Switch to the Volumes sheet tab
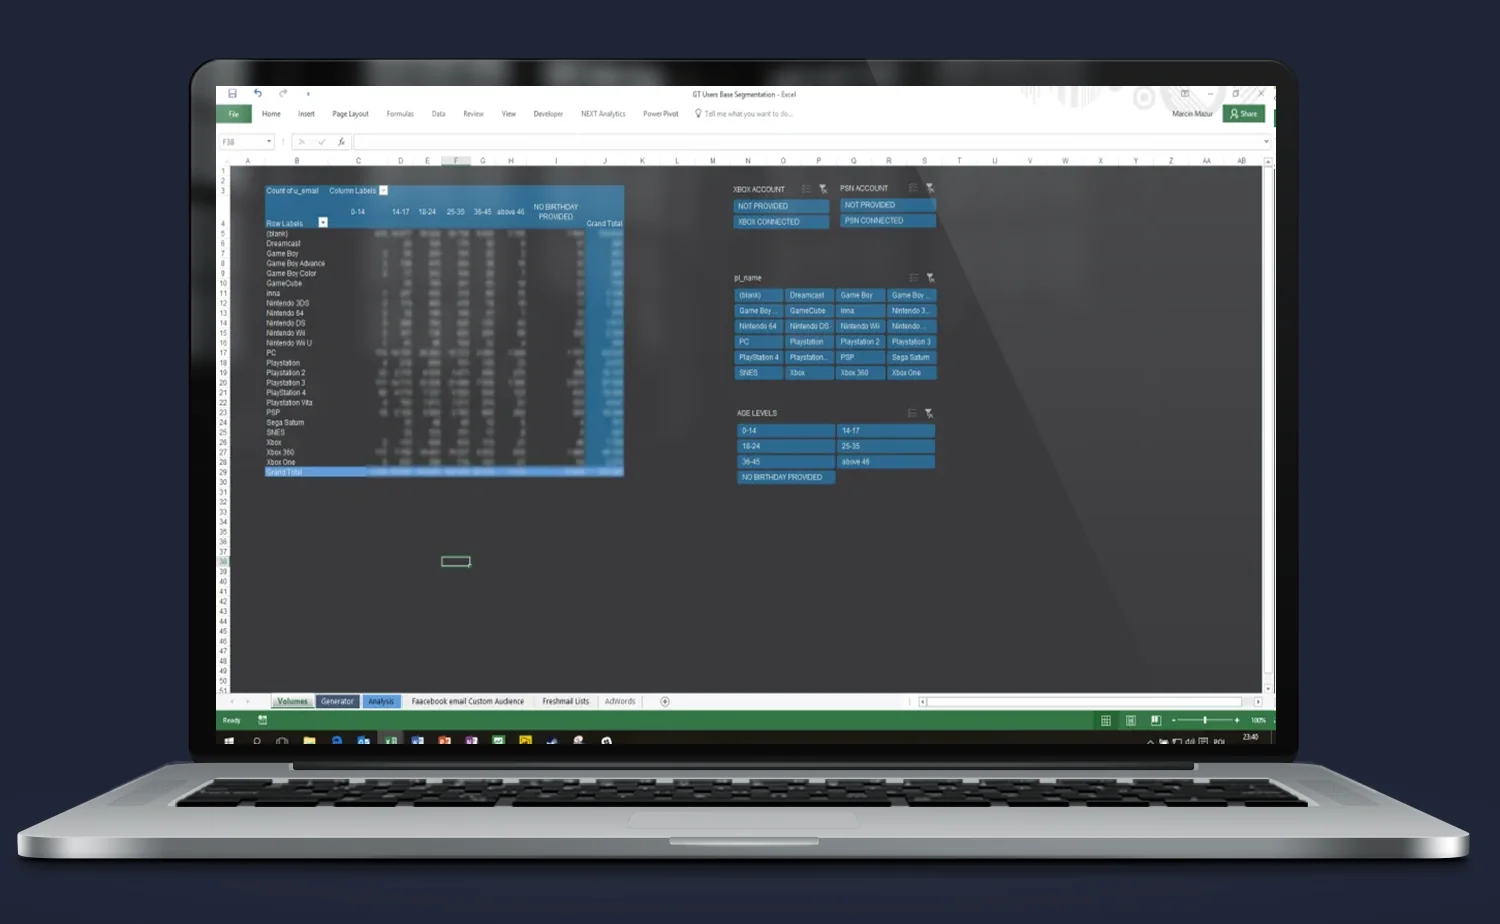This screenshot has height=924, width=1500. [292, 701]
